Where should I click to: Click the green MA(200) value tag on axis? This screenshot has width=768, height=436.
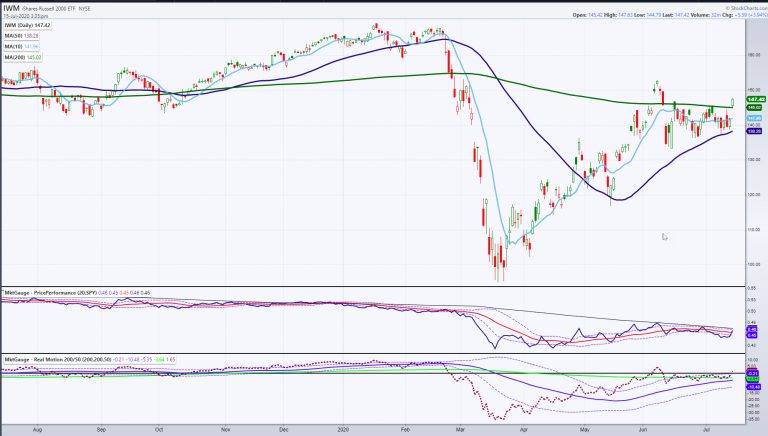[754, 107]
